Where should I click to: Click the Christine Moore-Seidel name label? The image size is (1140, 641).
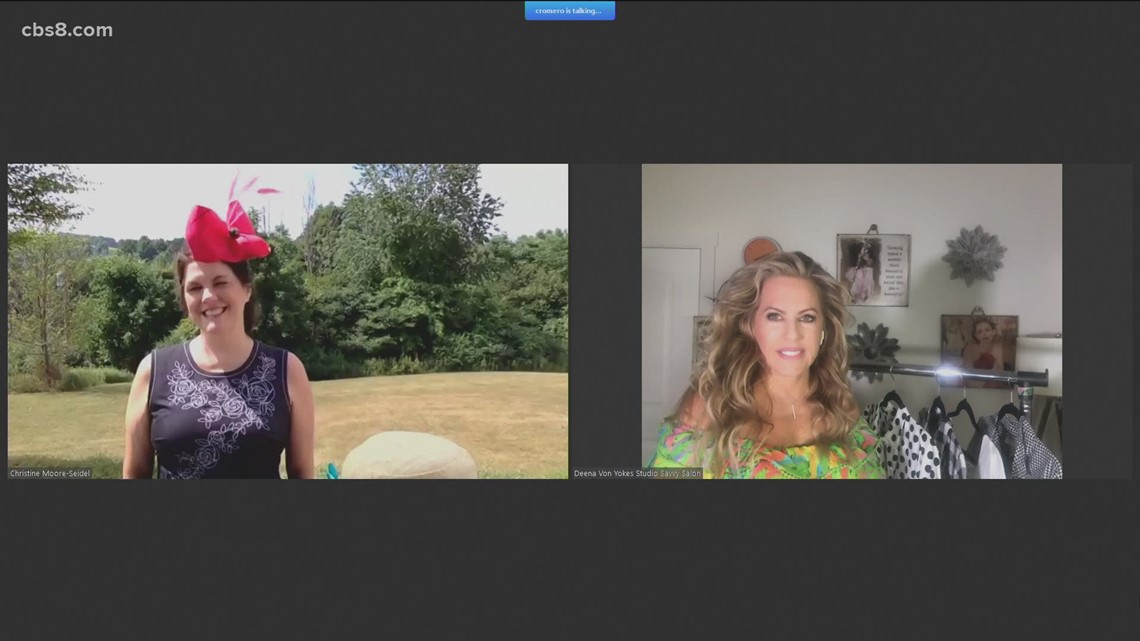pos(50,473)
